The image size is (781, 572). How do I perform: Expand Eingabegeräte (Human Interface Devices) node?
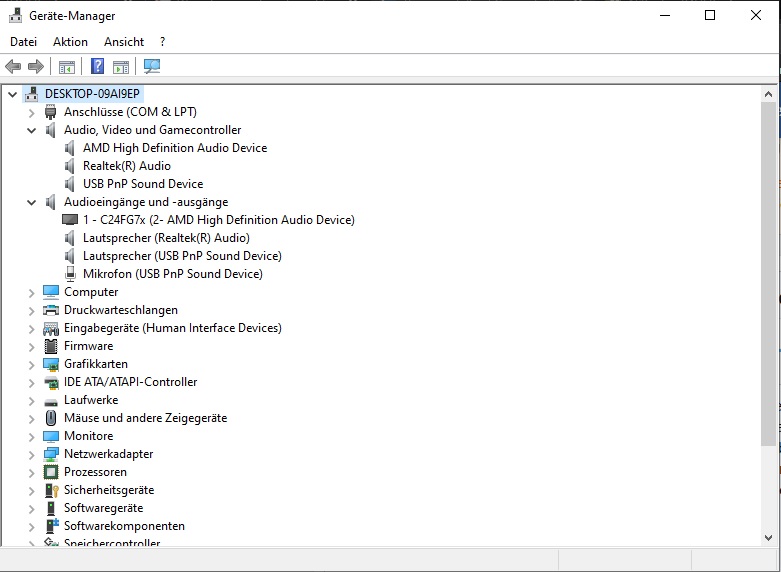[x=31, y=329]
